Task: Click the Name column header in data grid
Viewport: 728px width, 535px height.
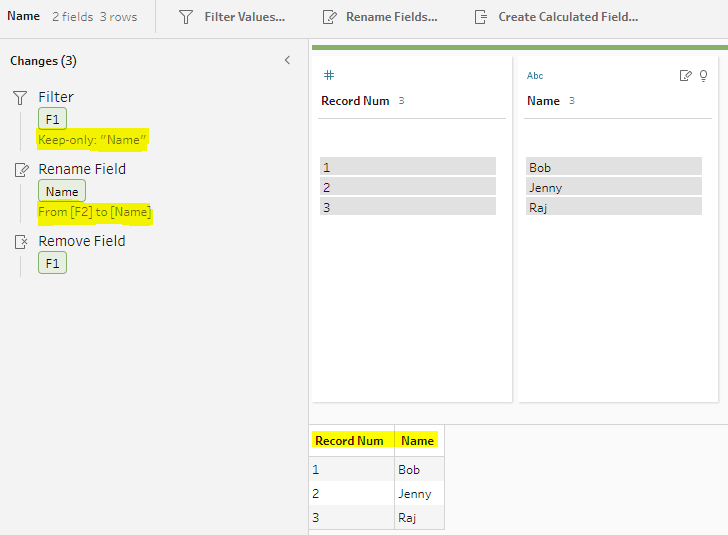Action: click(417, 441)
